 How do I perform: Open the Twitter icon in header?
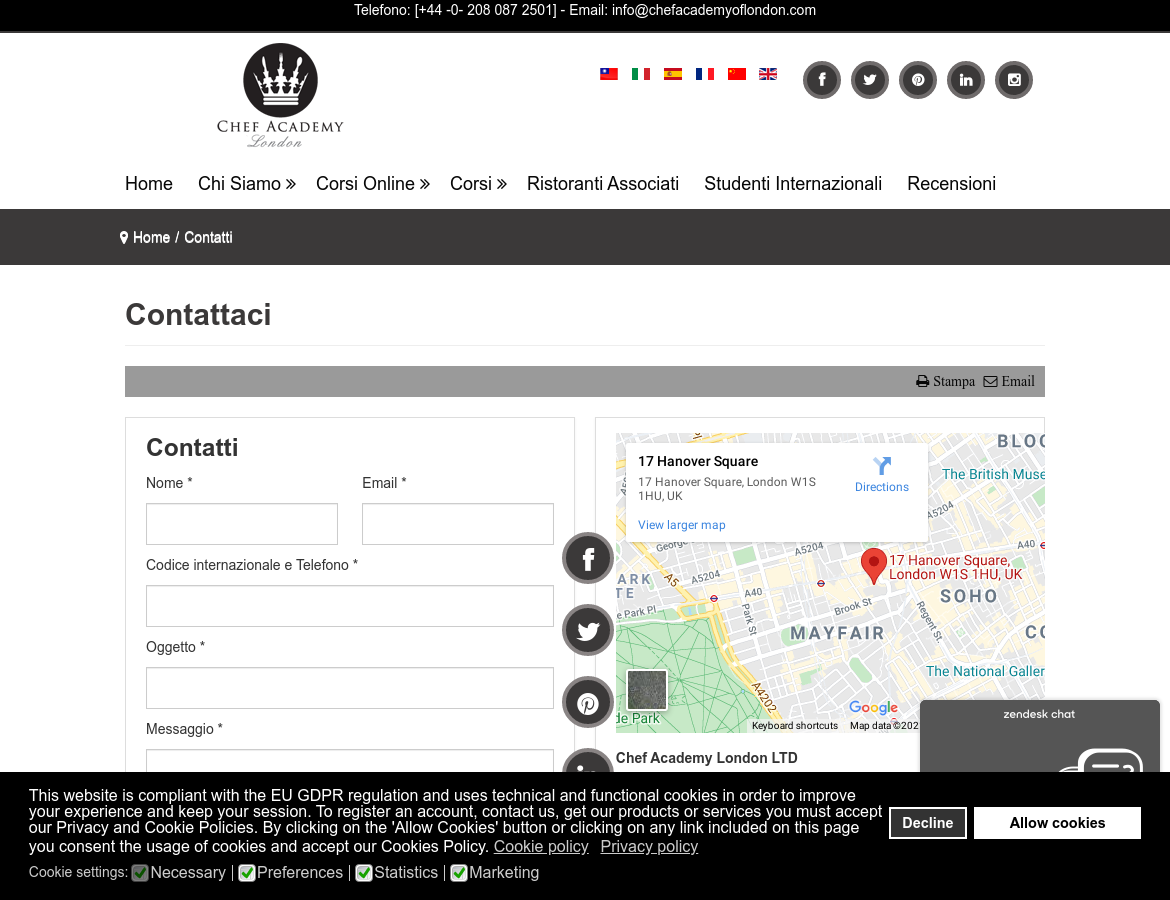[x=870, y=80]
